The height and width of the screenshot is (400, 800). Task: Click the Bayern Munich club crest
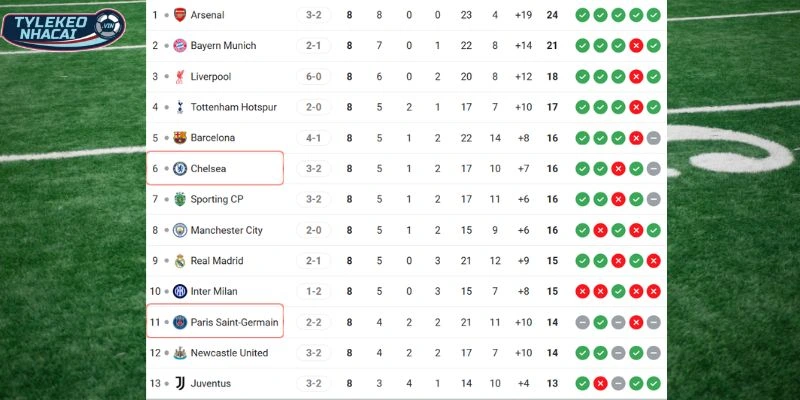point(180,46)
